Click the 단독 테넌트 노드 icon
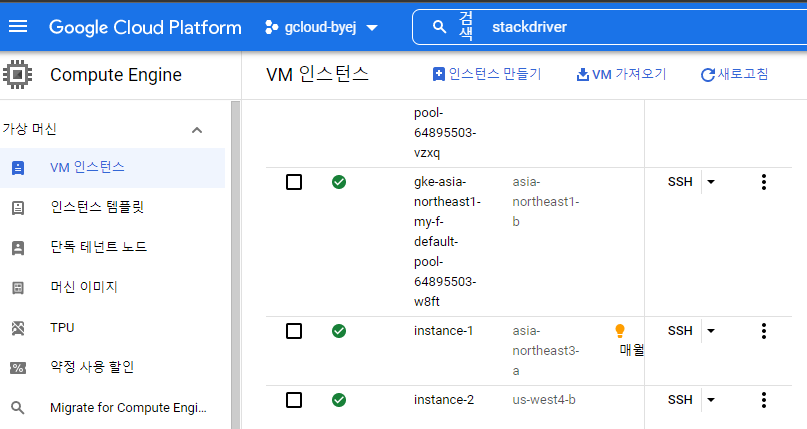 pyautogui.click(x=18, y=247)
